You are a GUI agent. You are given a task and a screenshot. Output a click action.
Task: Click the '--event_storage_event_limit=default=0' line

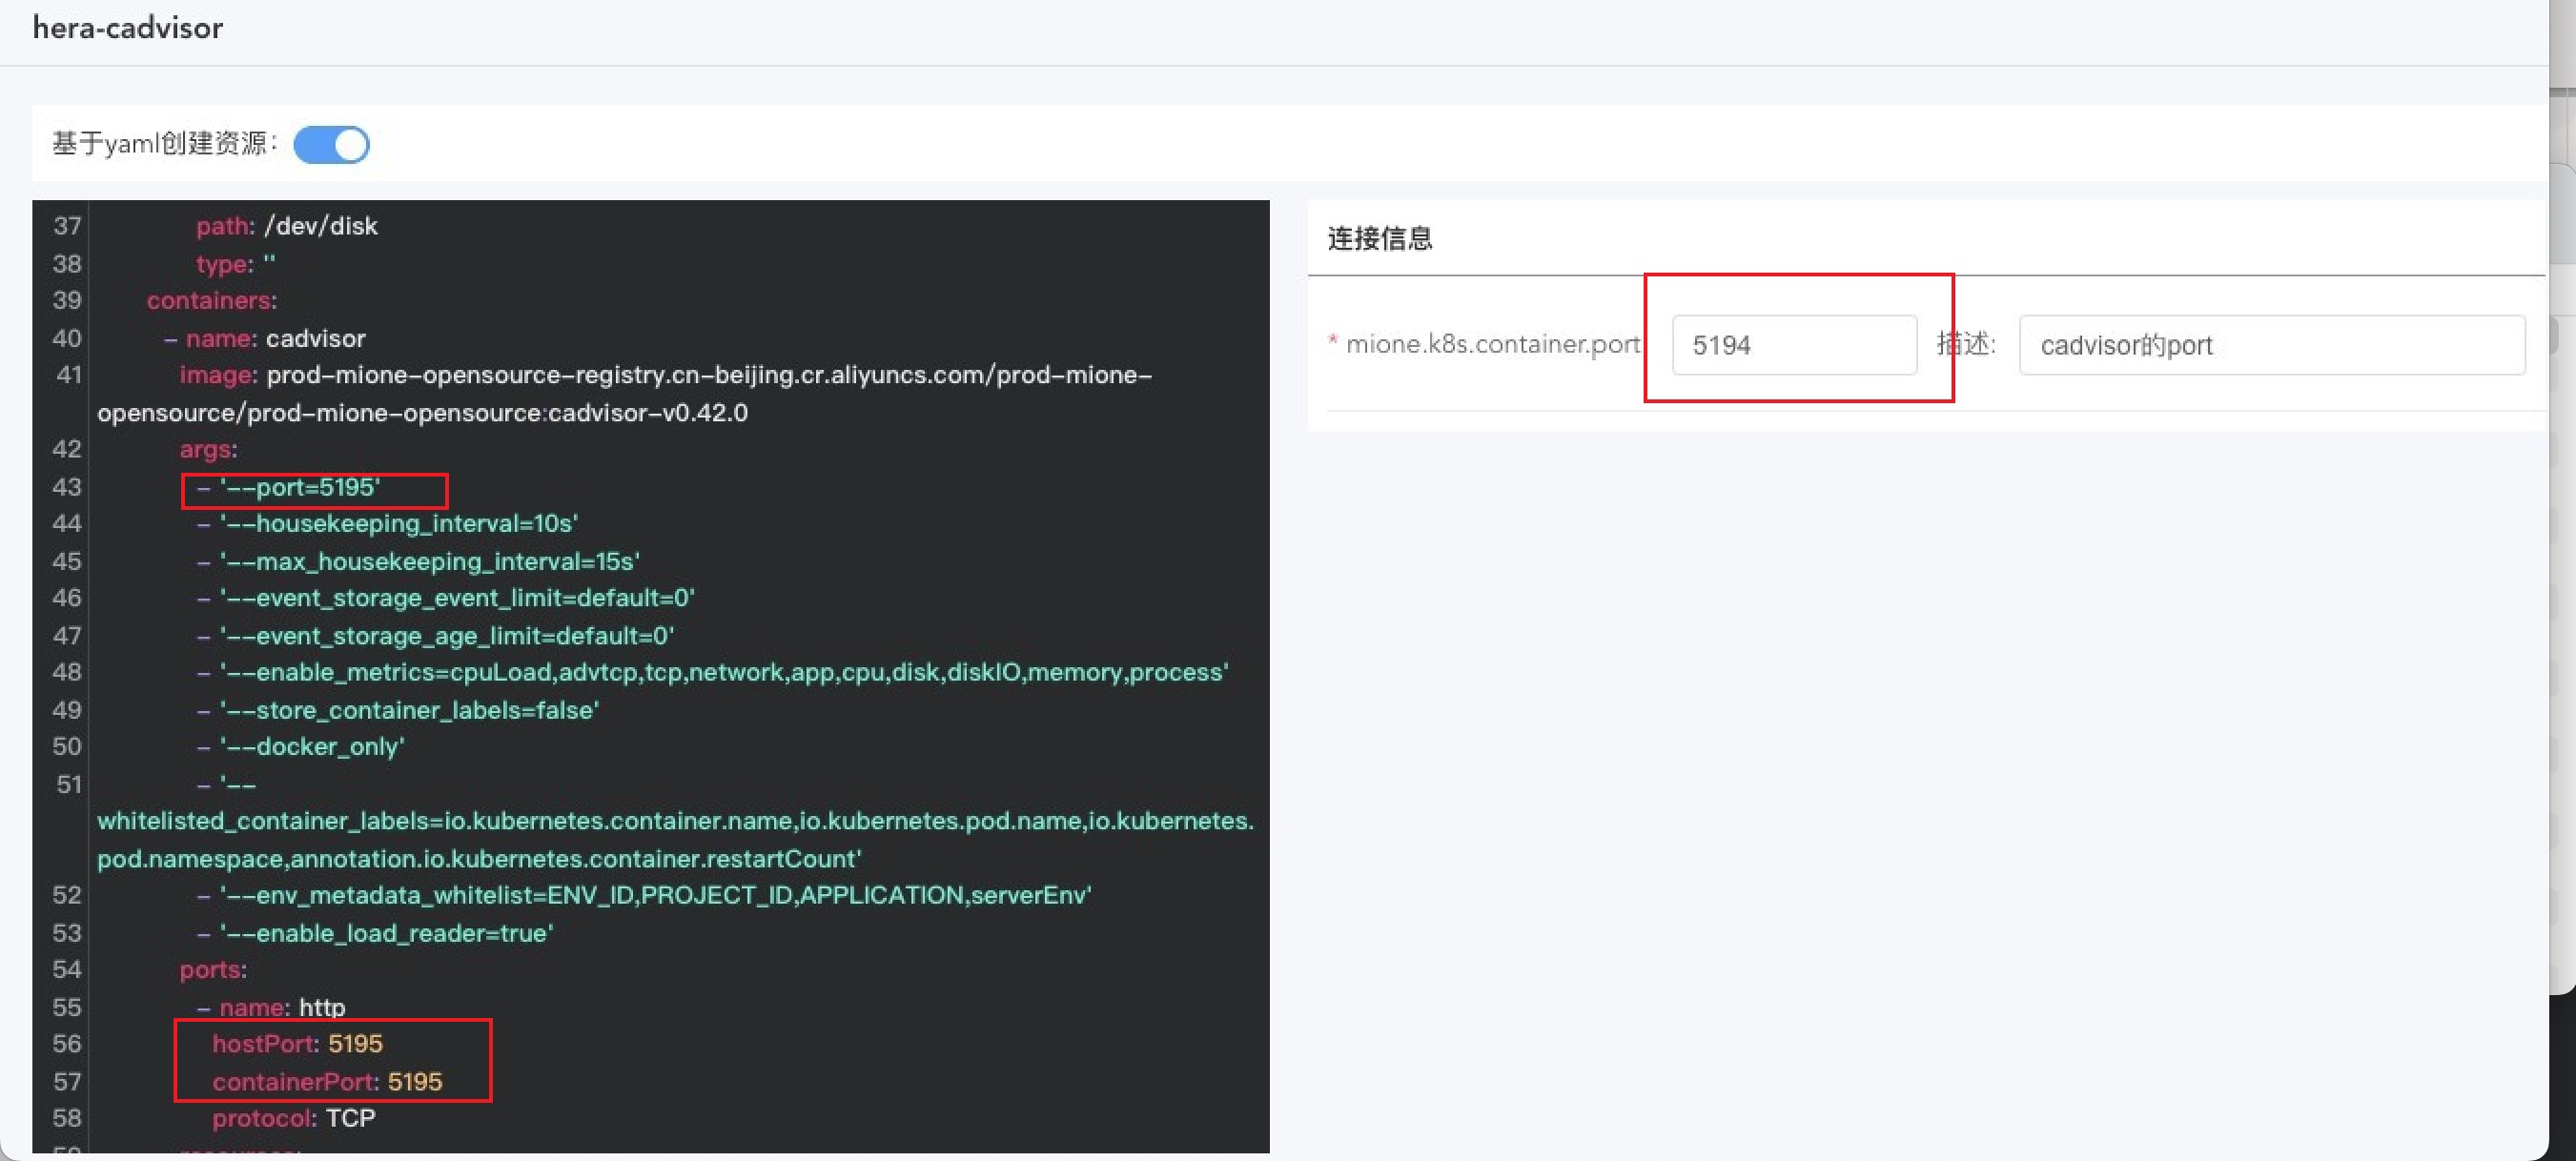(x=446, y=597)
